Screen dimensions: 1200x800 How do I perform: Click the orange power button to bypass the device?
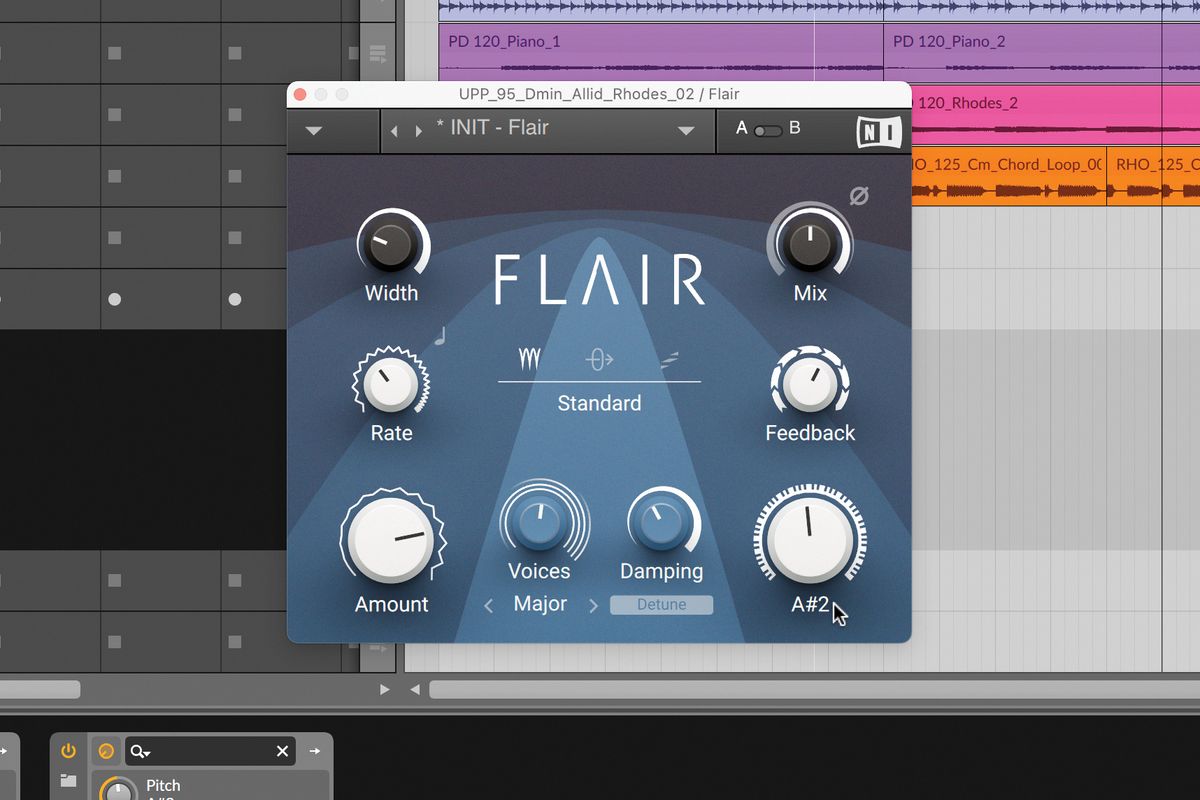[x=68, y=750]
